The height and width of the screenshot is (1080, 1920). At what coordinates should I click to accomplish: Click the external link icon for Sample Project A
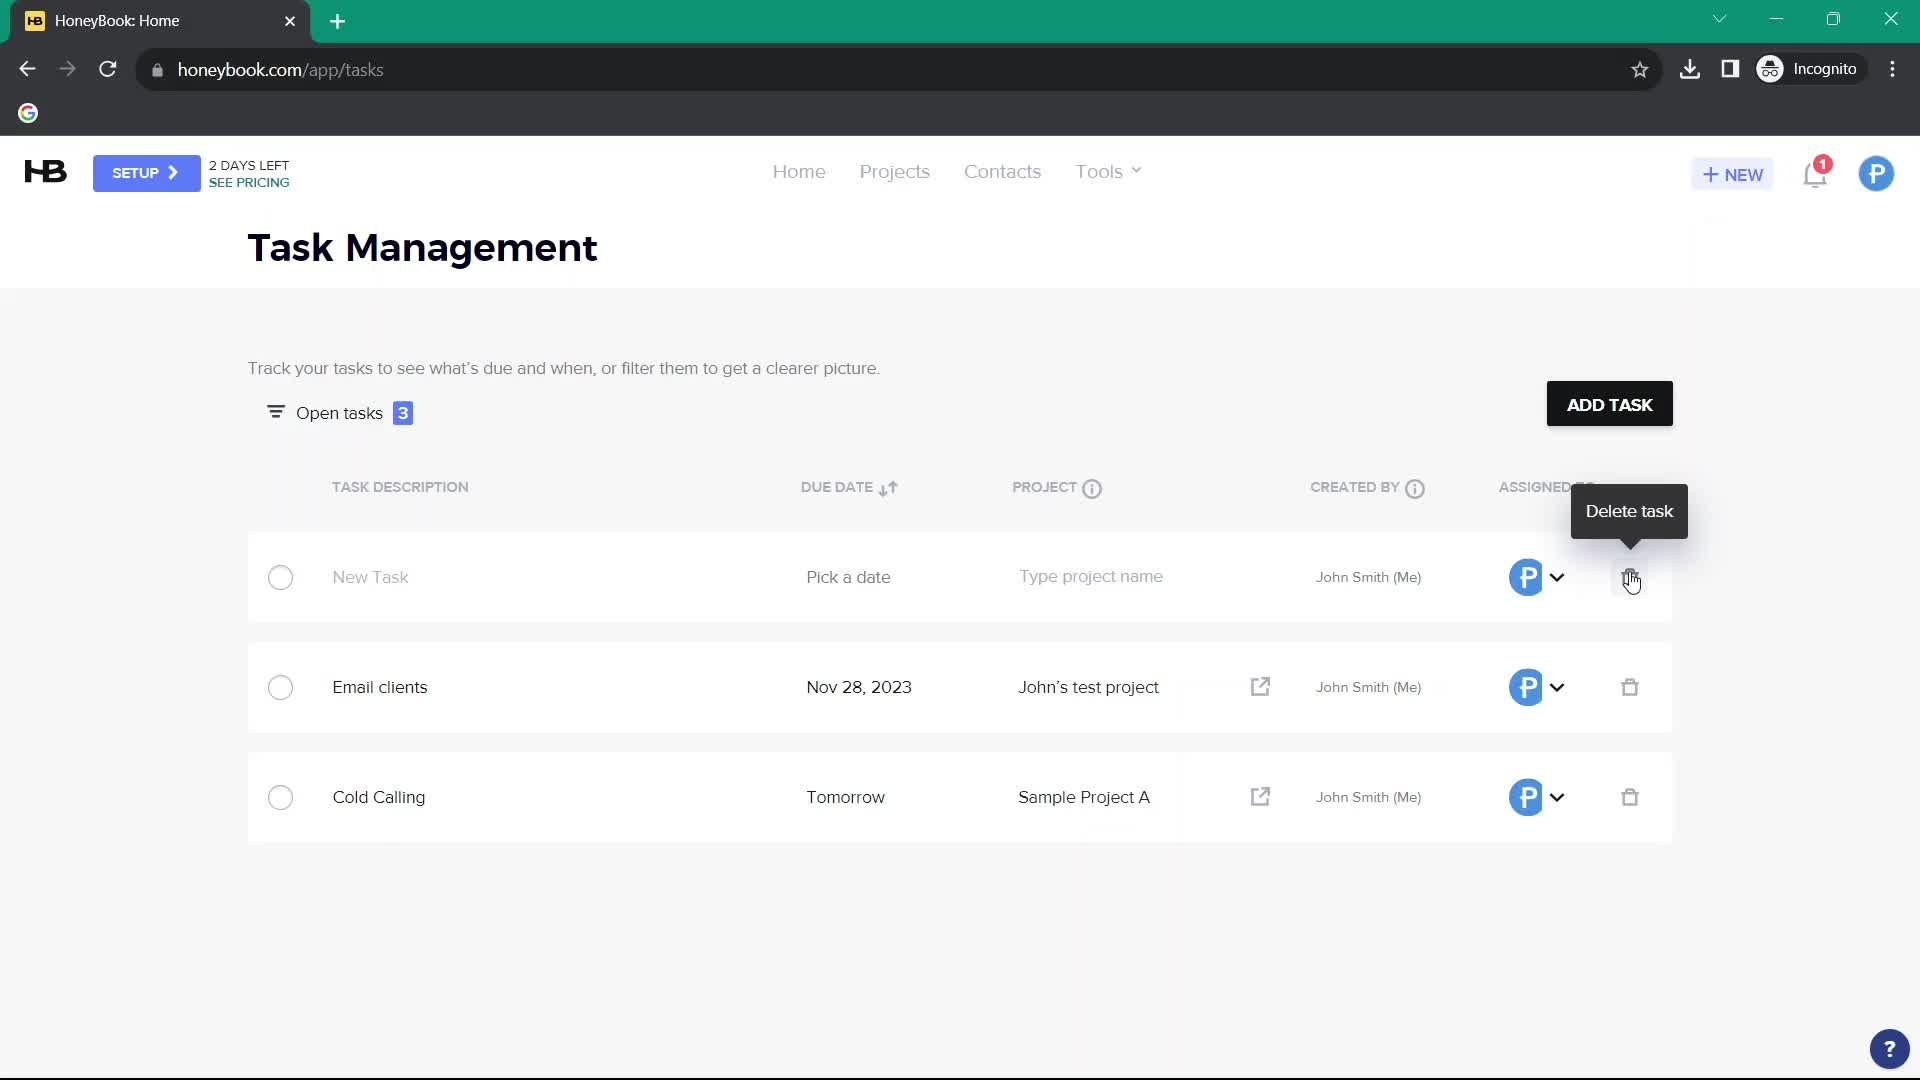click(x=1261, y=796)
